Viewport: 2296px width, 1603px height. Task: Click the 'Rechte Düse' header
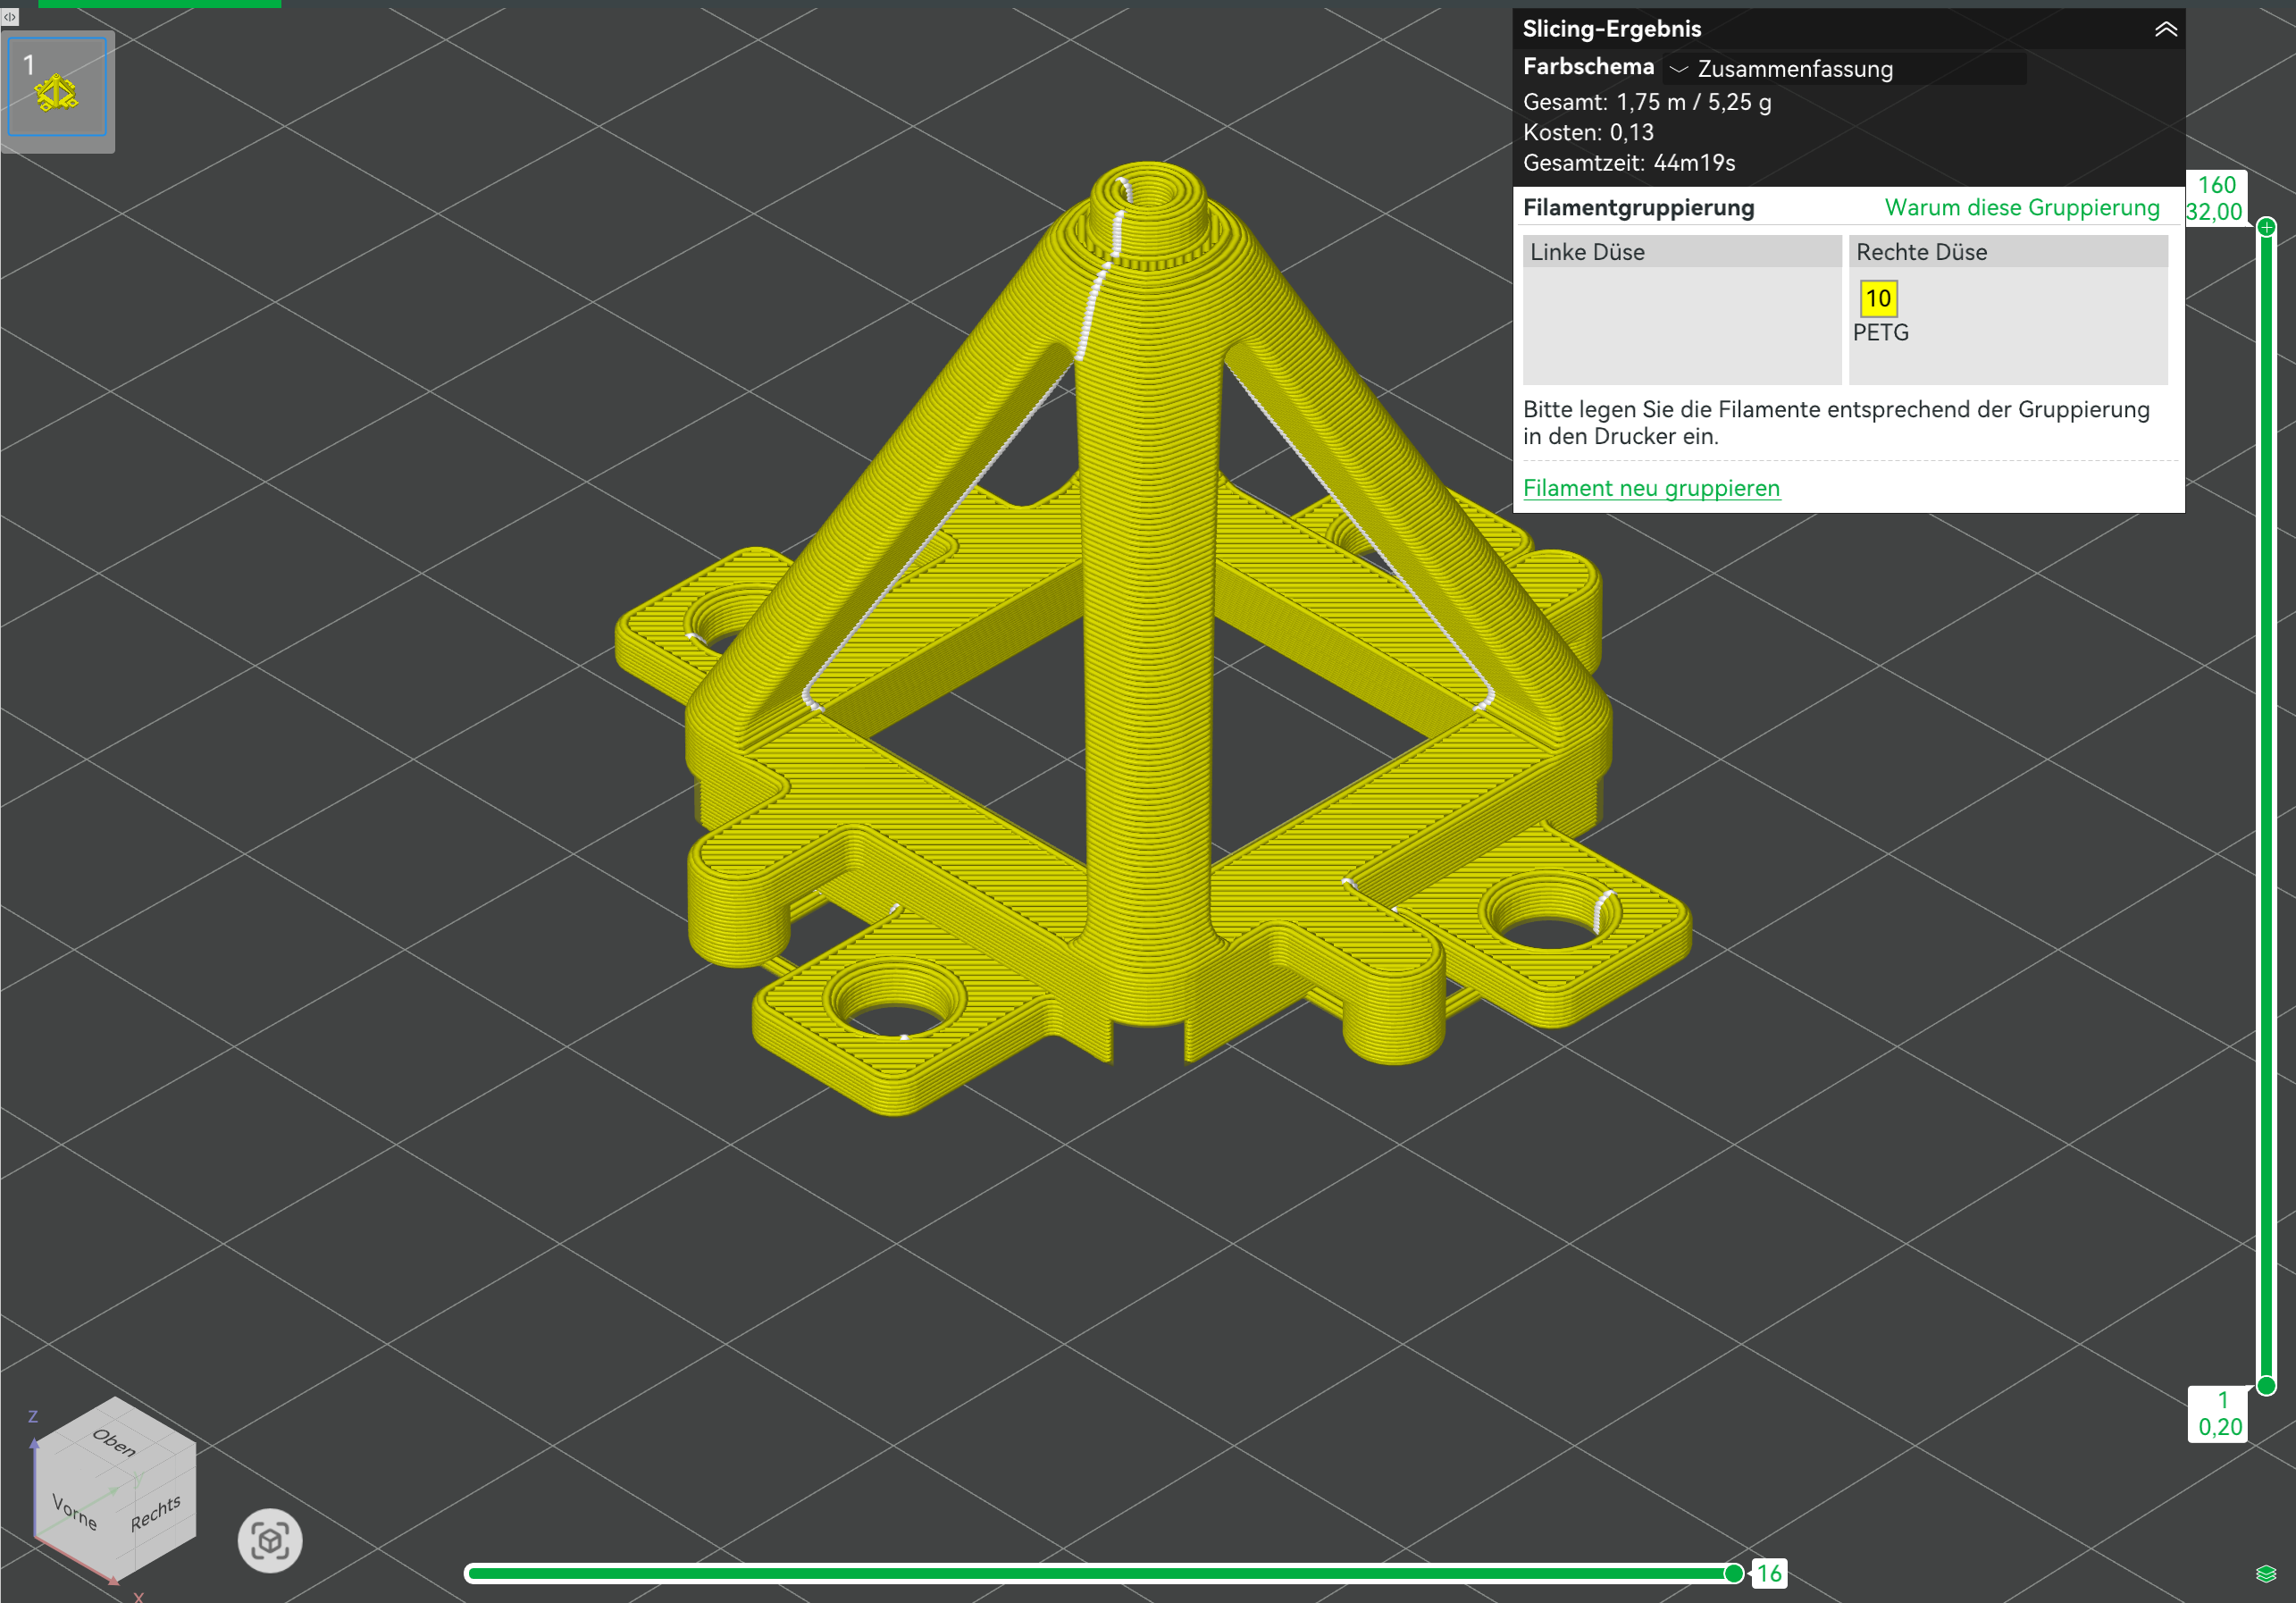tap(2008, 252)
